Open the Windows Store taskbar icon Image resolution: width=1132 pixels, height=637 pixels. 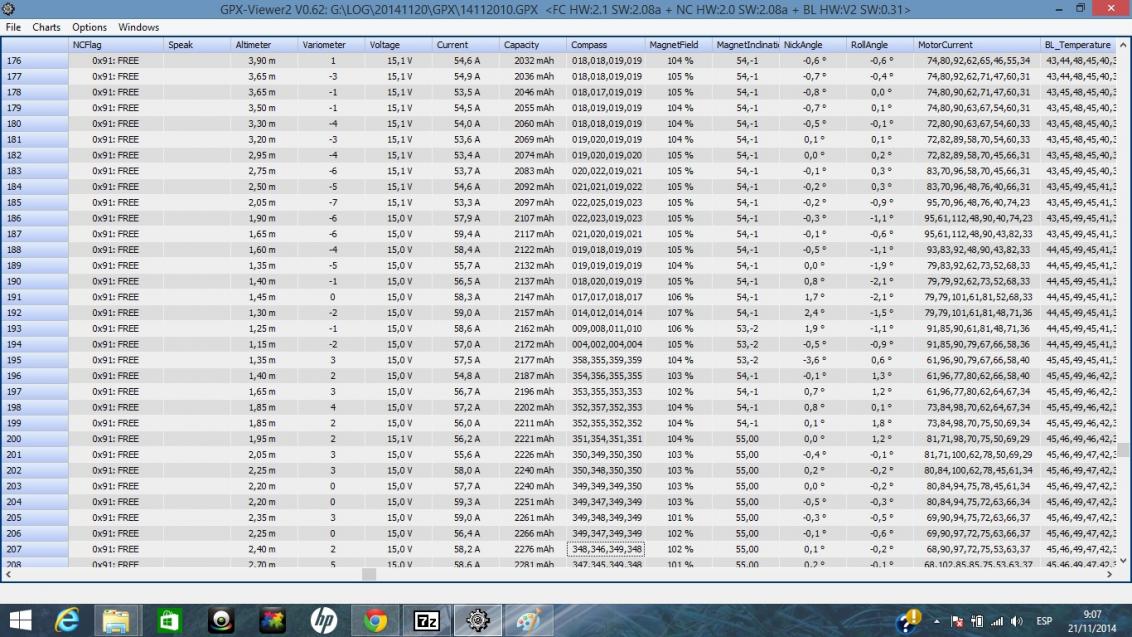(x=169, y=620)
